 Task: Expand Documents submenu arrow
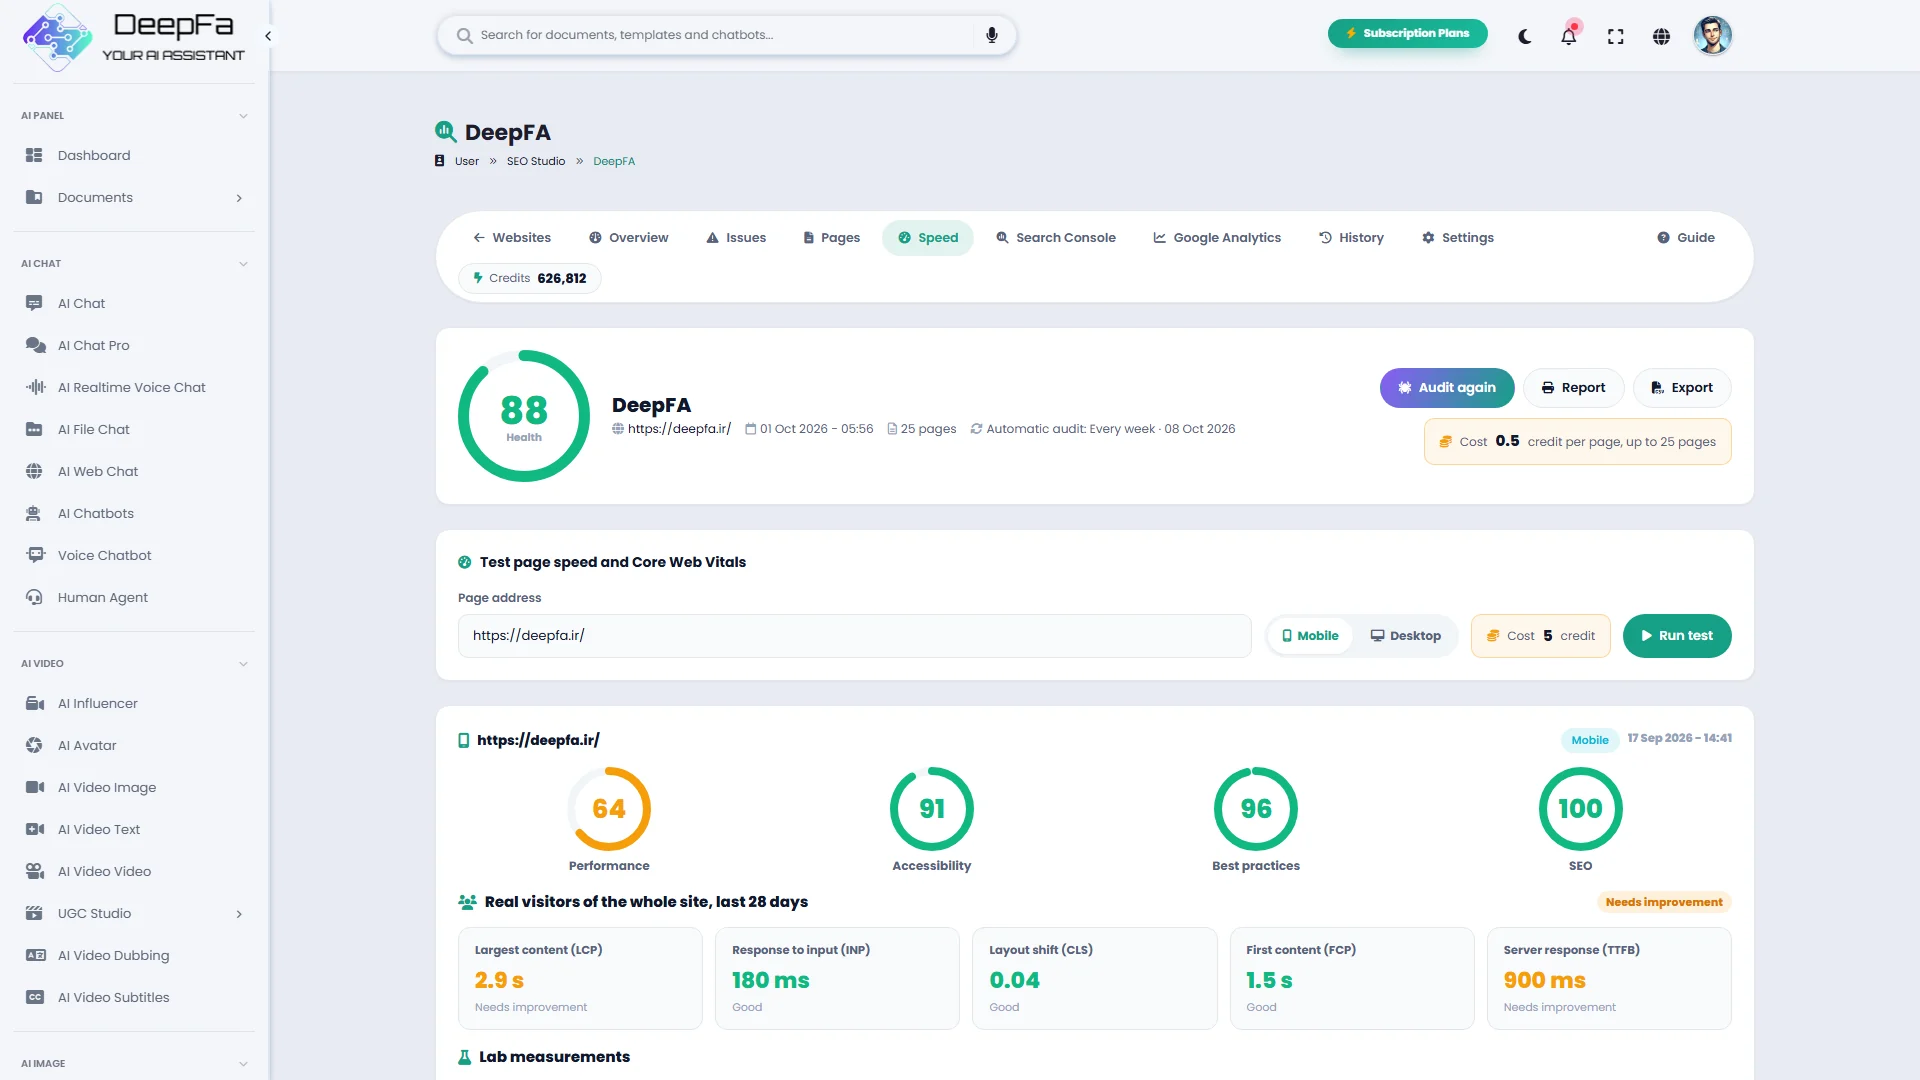(x=239, y=198)
